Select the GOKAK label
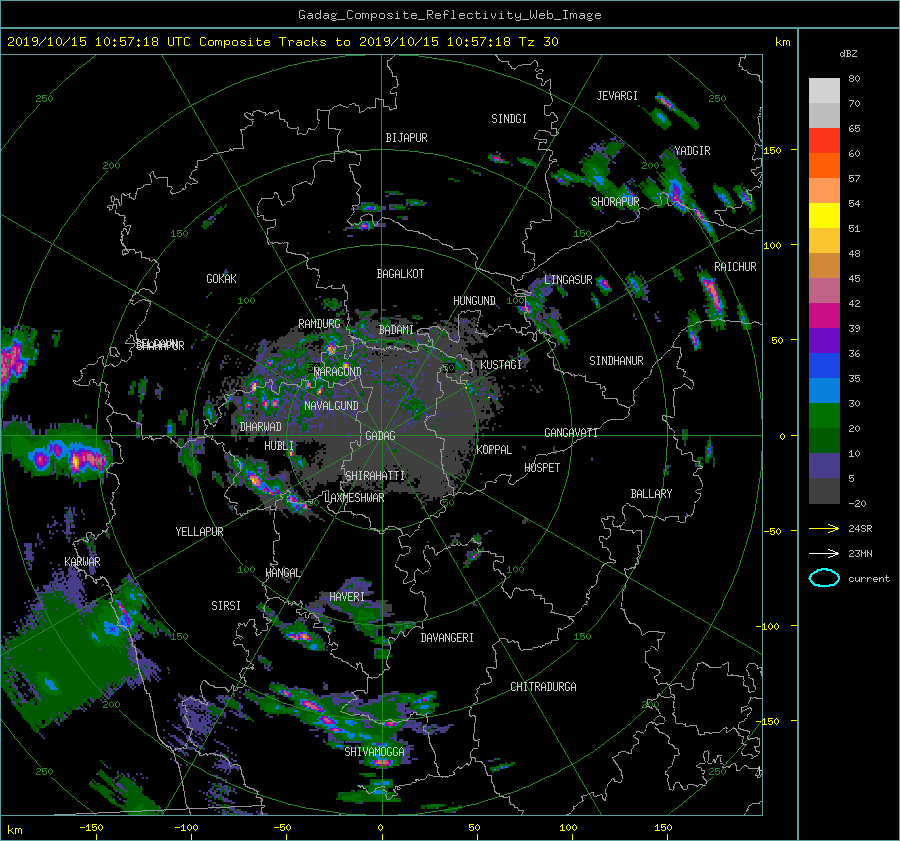 pyautogui.click(x=222, y=278)
